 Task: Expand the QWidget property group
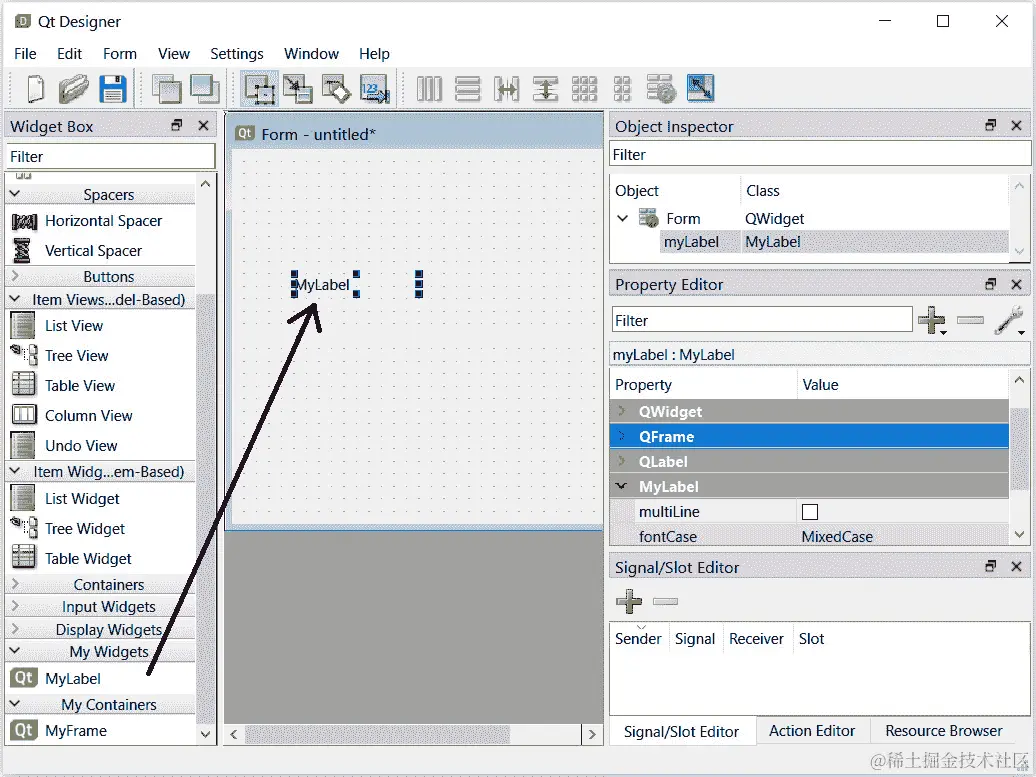[622, 411]
